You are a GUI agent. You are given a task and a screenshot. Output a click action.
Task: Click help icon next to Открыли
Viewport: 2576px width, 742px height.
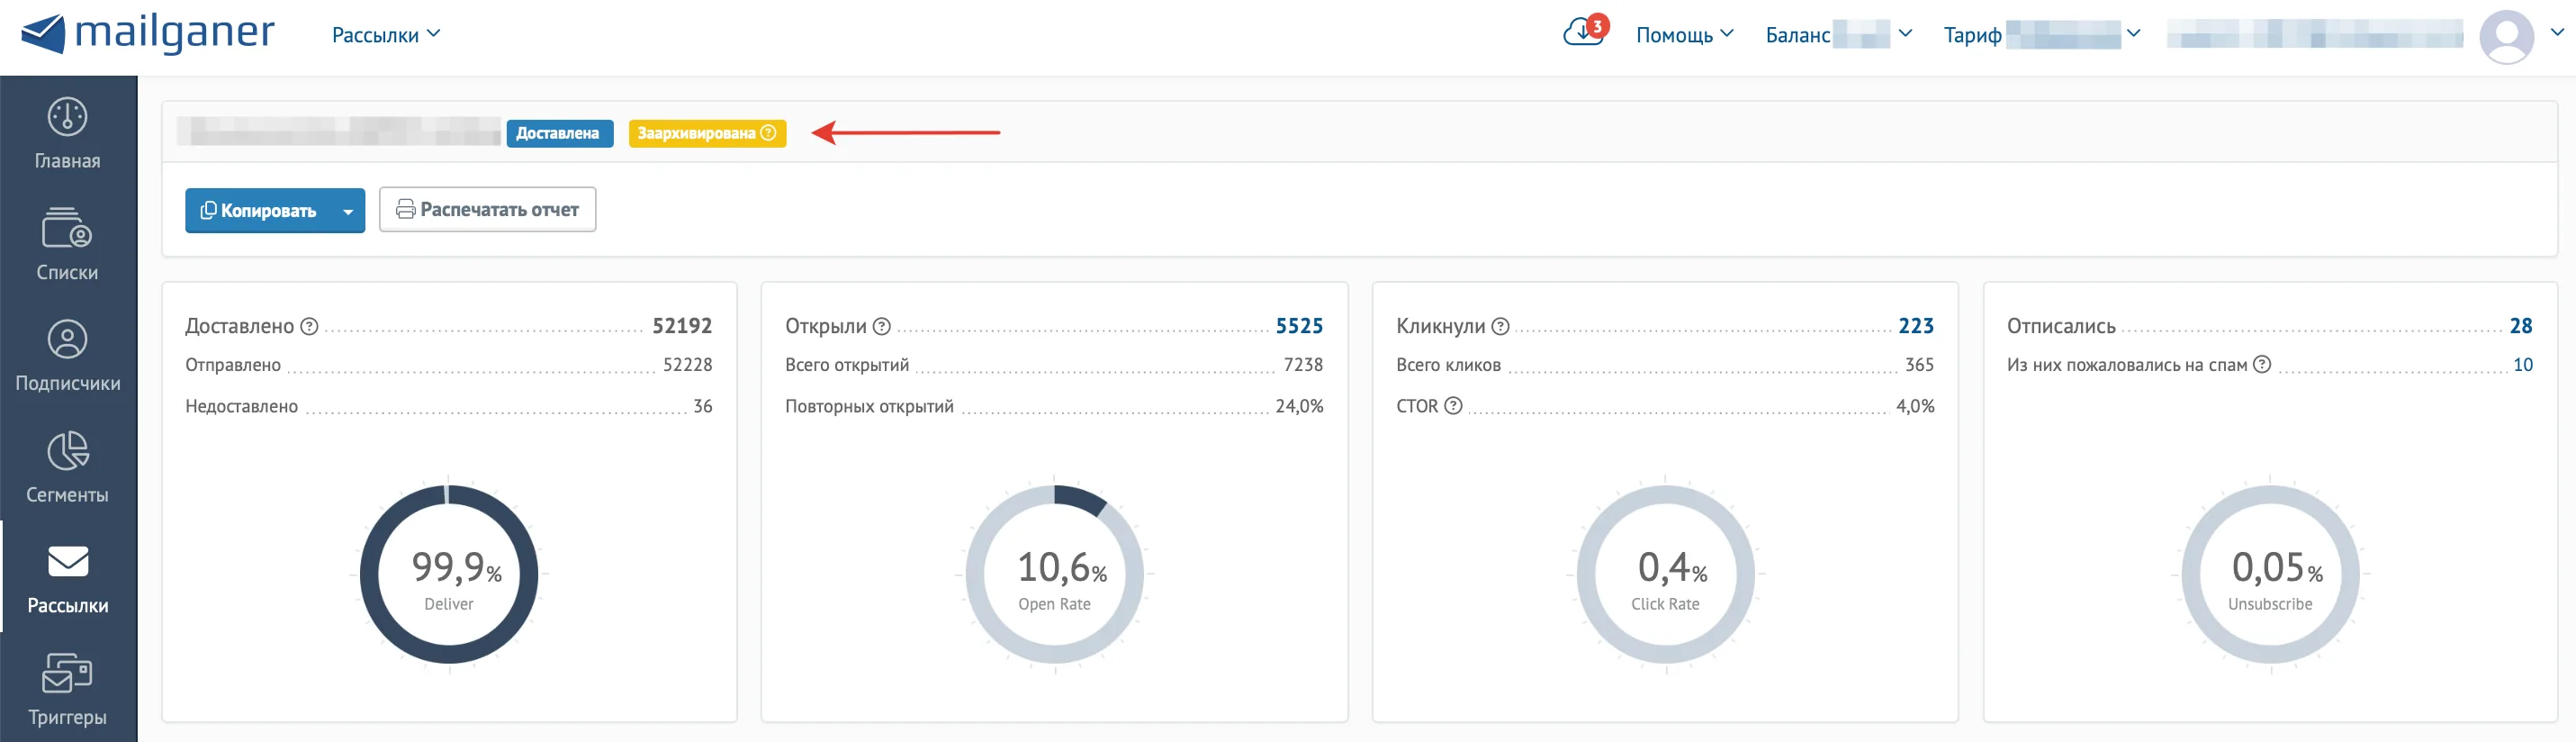pyautogui.click(x=881, y=326)
